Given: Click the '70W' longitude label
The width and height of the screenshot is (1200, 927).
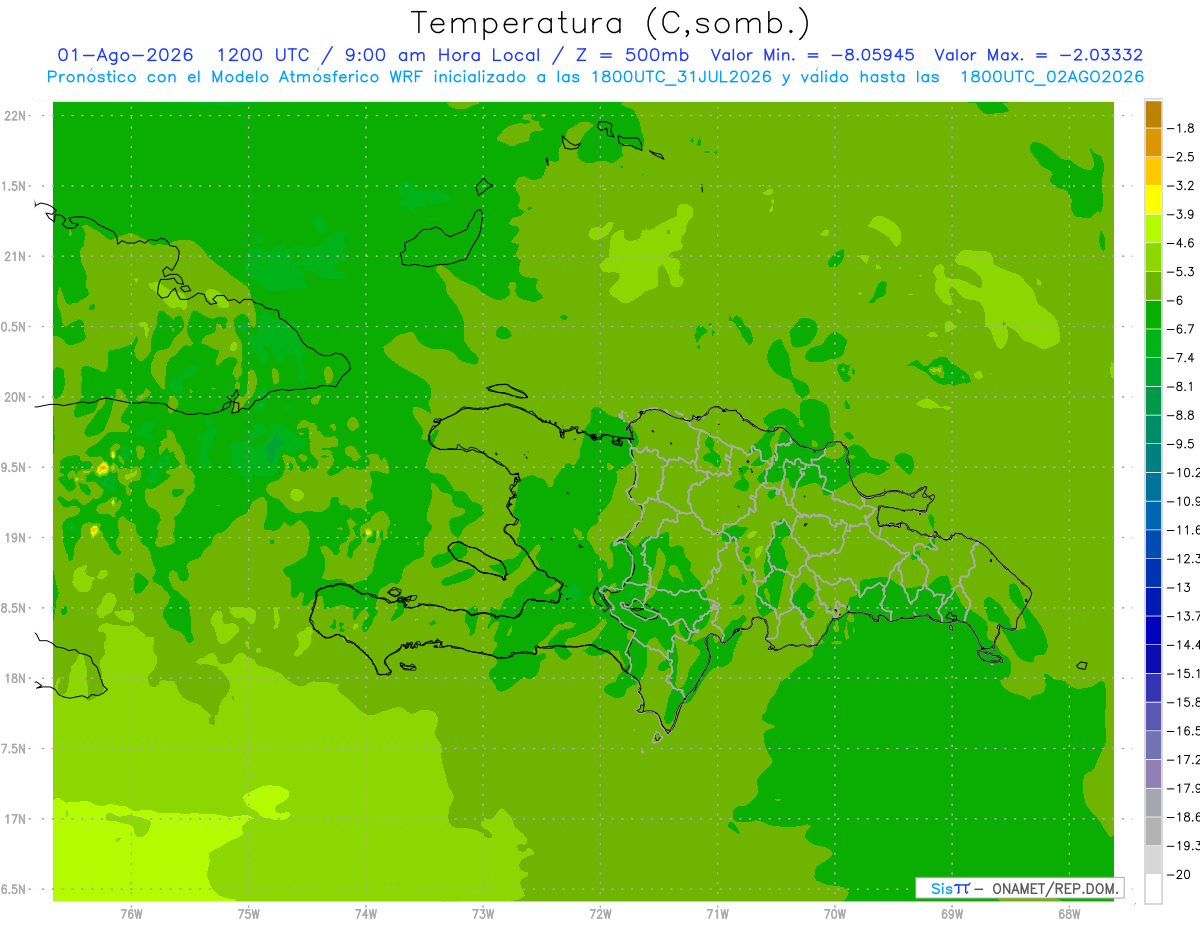Looking at the screenshot, I should [x=835, y=914].
